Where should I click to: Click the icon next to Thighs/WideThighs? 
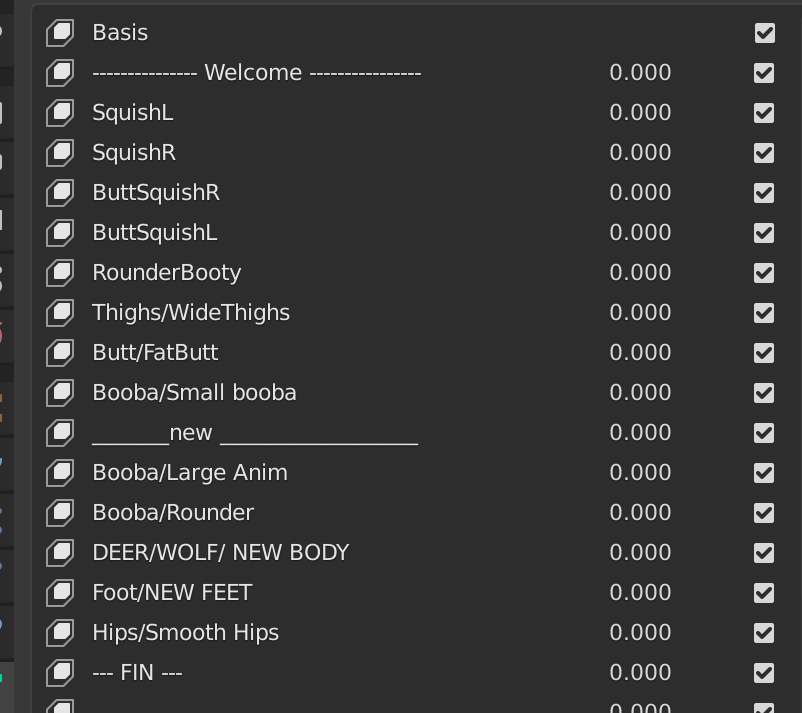tap(61, 313)
